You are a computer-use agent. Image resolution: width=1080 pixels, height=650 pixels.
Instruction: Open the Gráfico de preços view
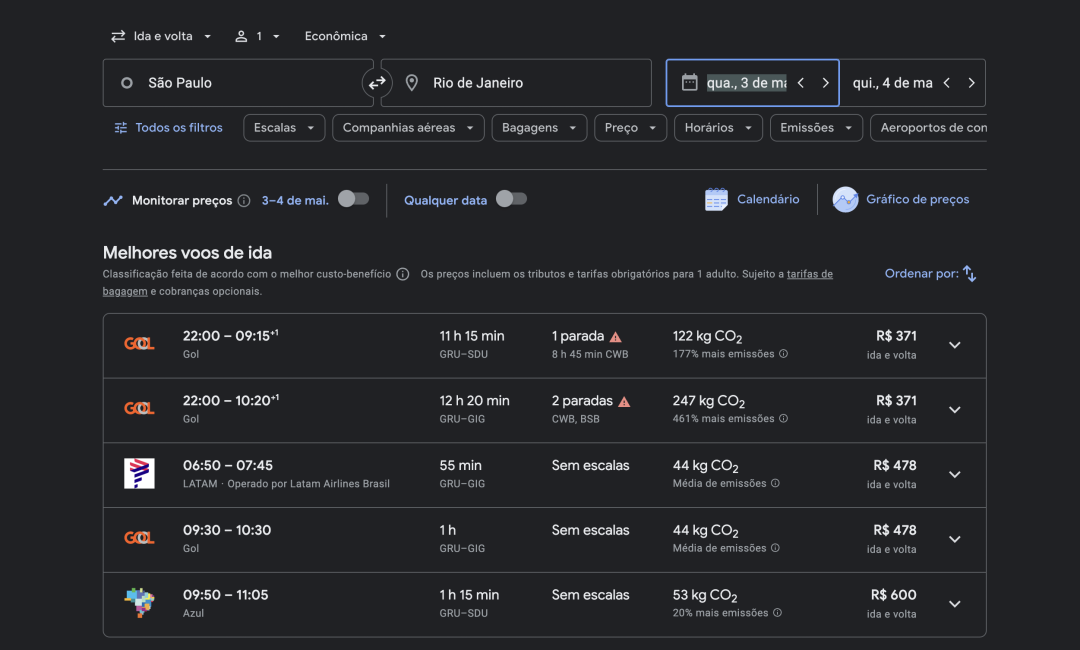(900, 198)
